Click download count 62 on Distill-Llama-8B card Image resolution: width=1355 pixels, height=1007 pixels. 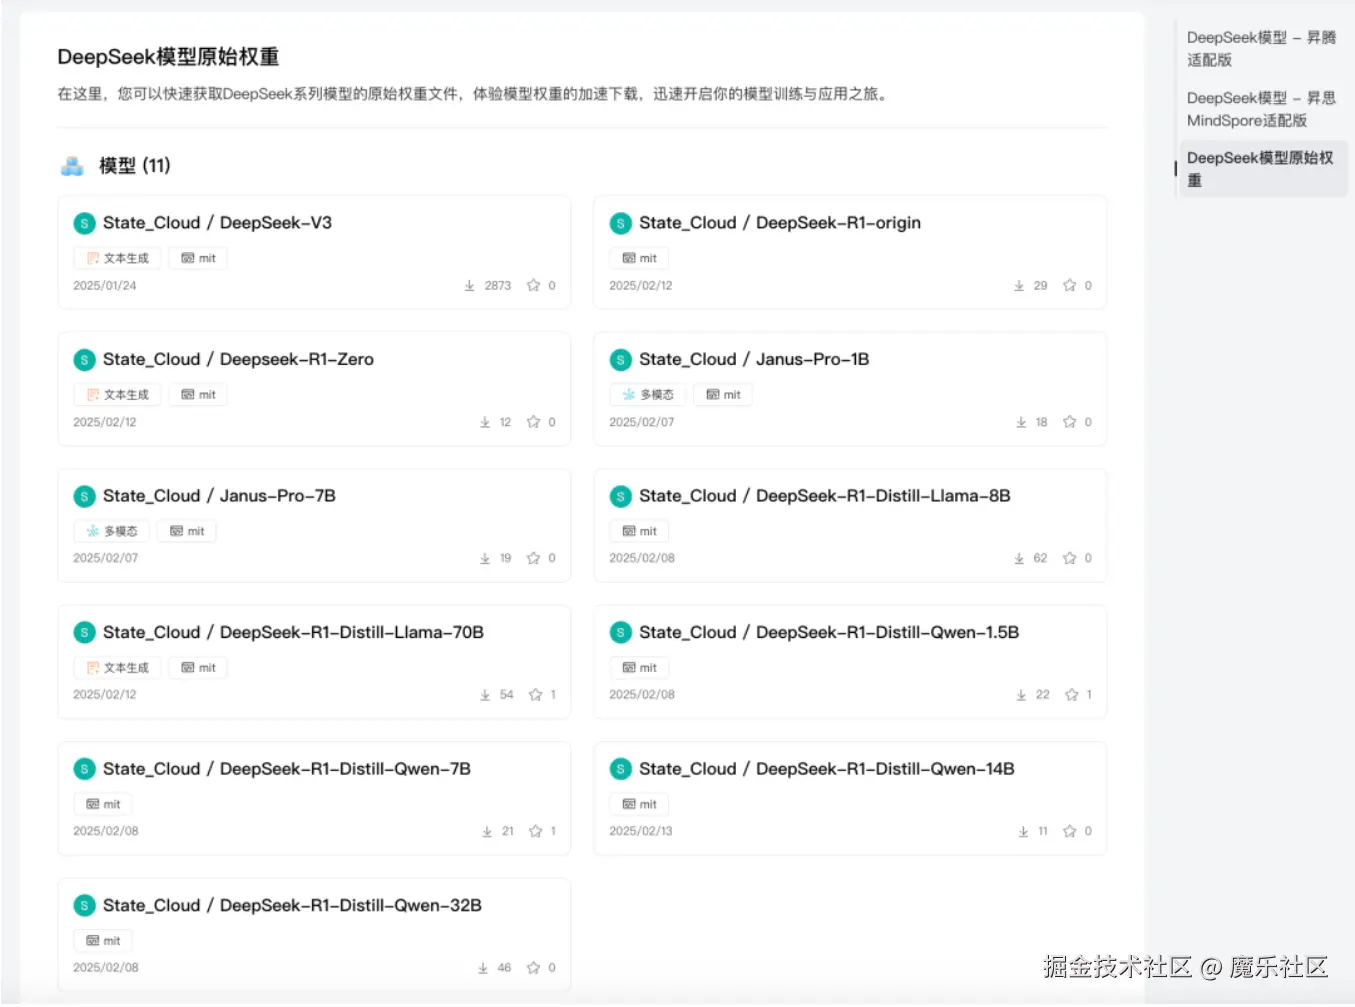[x=1040, y=558]
